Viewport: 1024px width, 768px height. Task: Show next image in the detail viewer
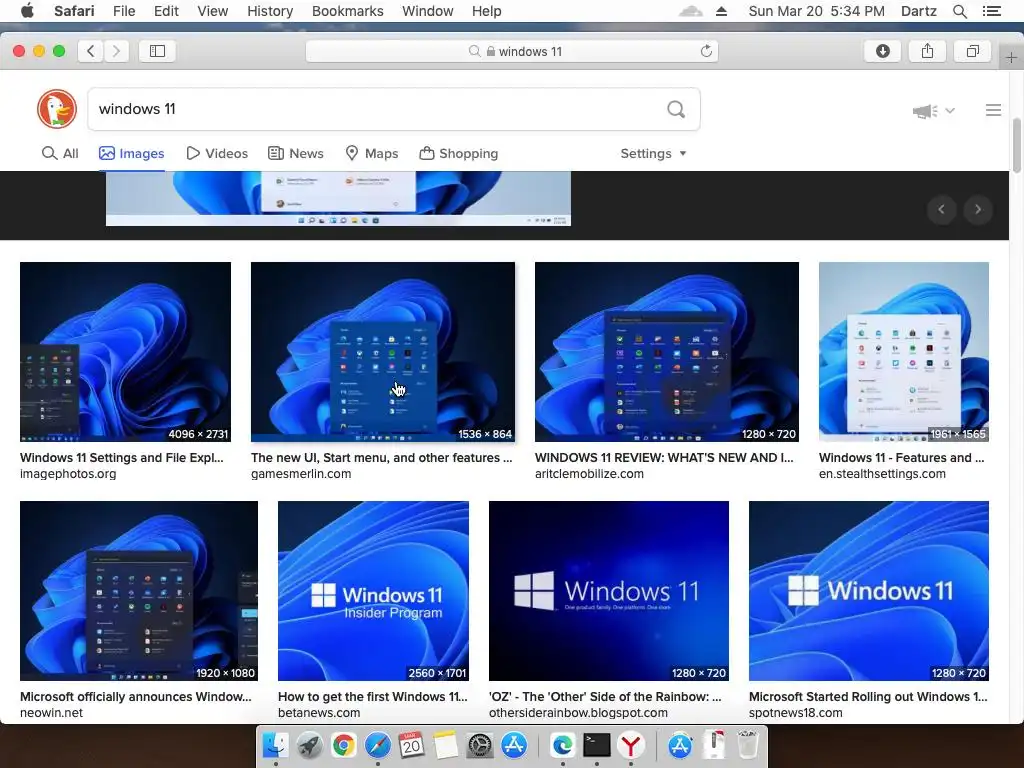coord(978,209)
